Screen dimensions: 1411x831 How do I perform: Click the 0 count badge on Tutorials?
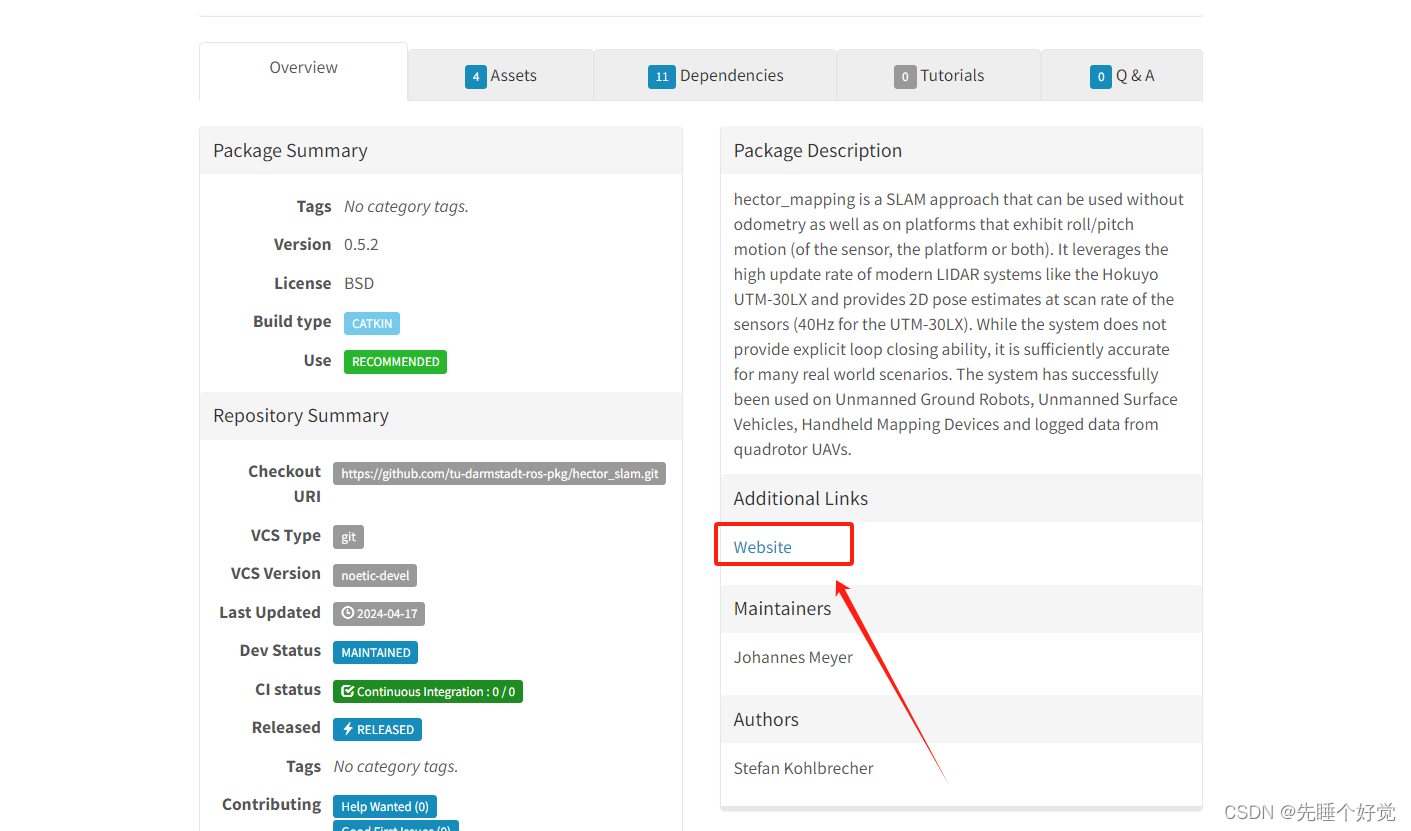[905, 77]
